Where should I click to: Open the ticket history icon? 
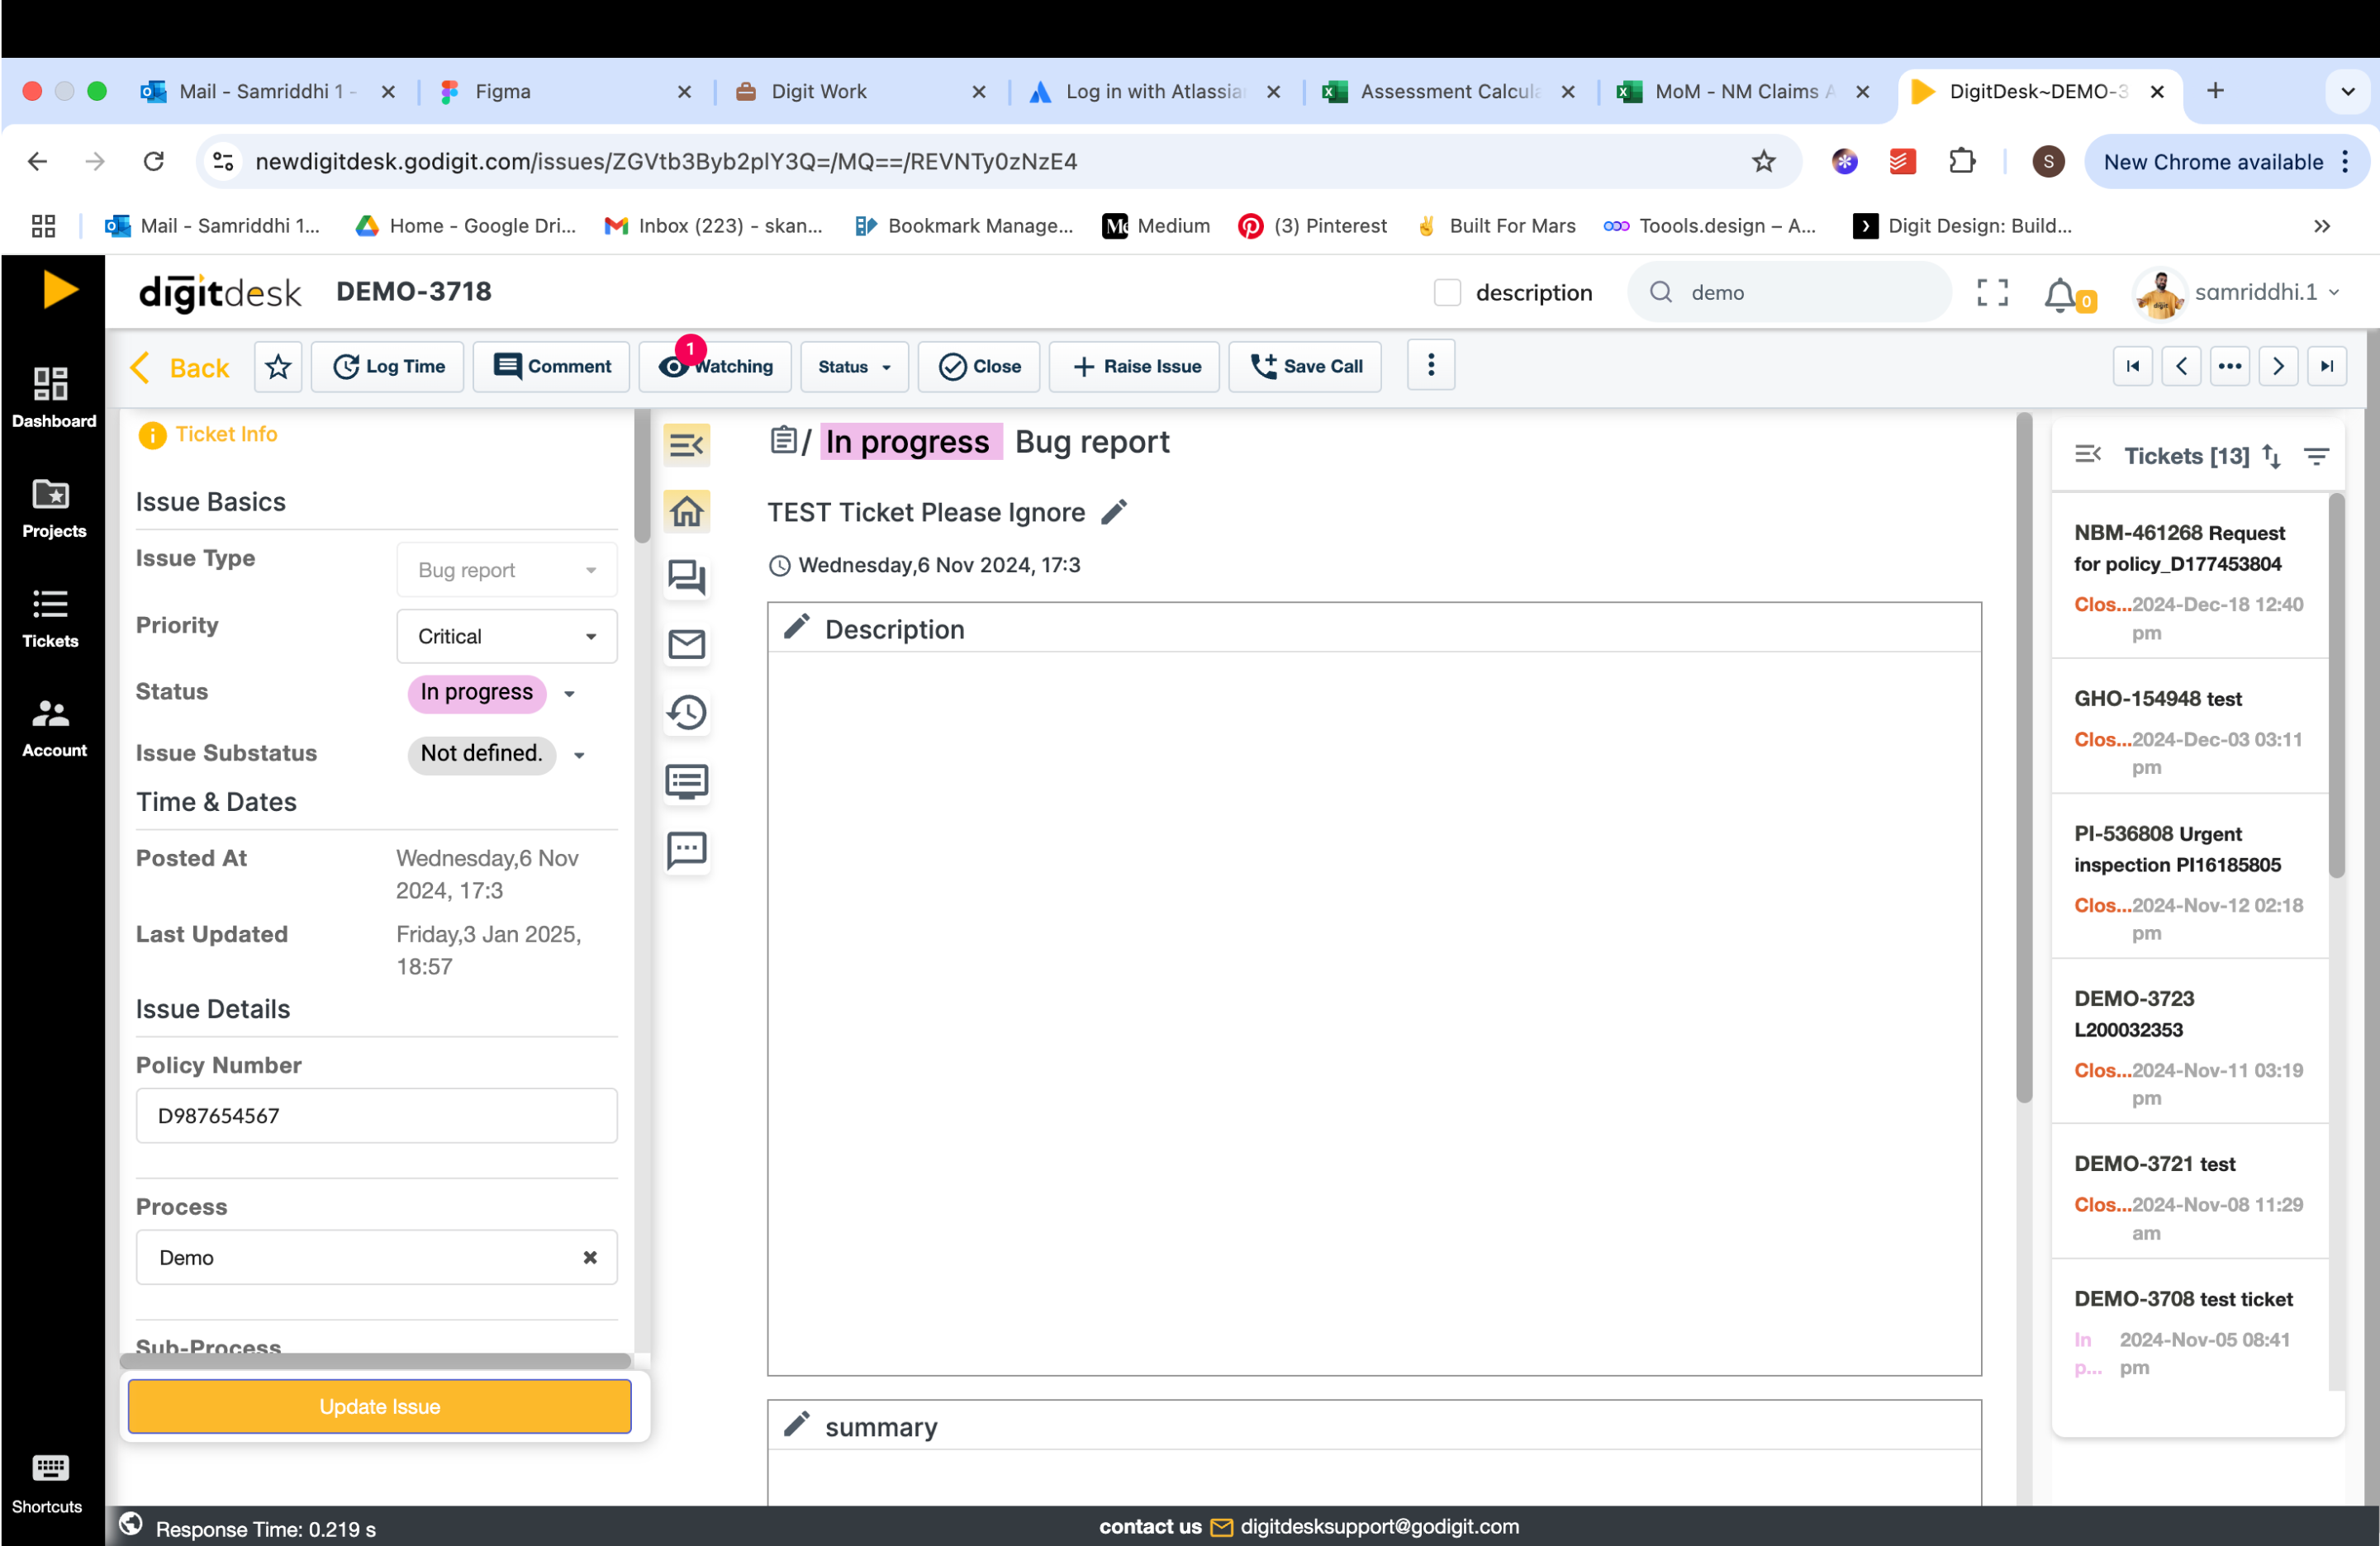pyautogui.click(x=686, y=712)
